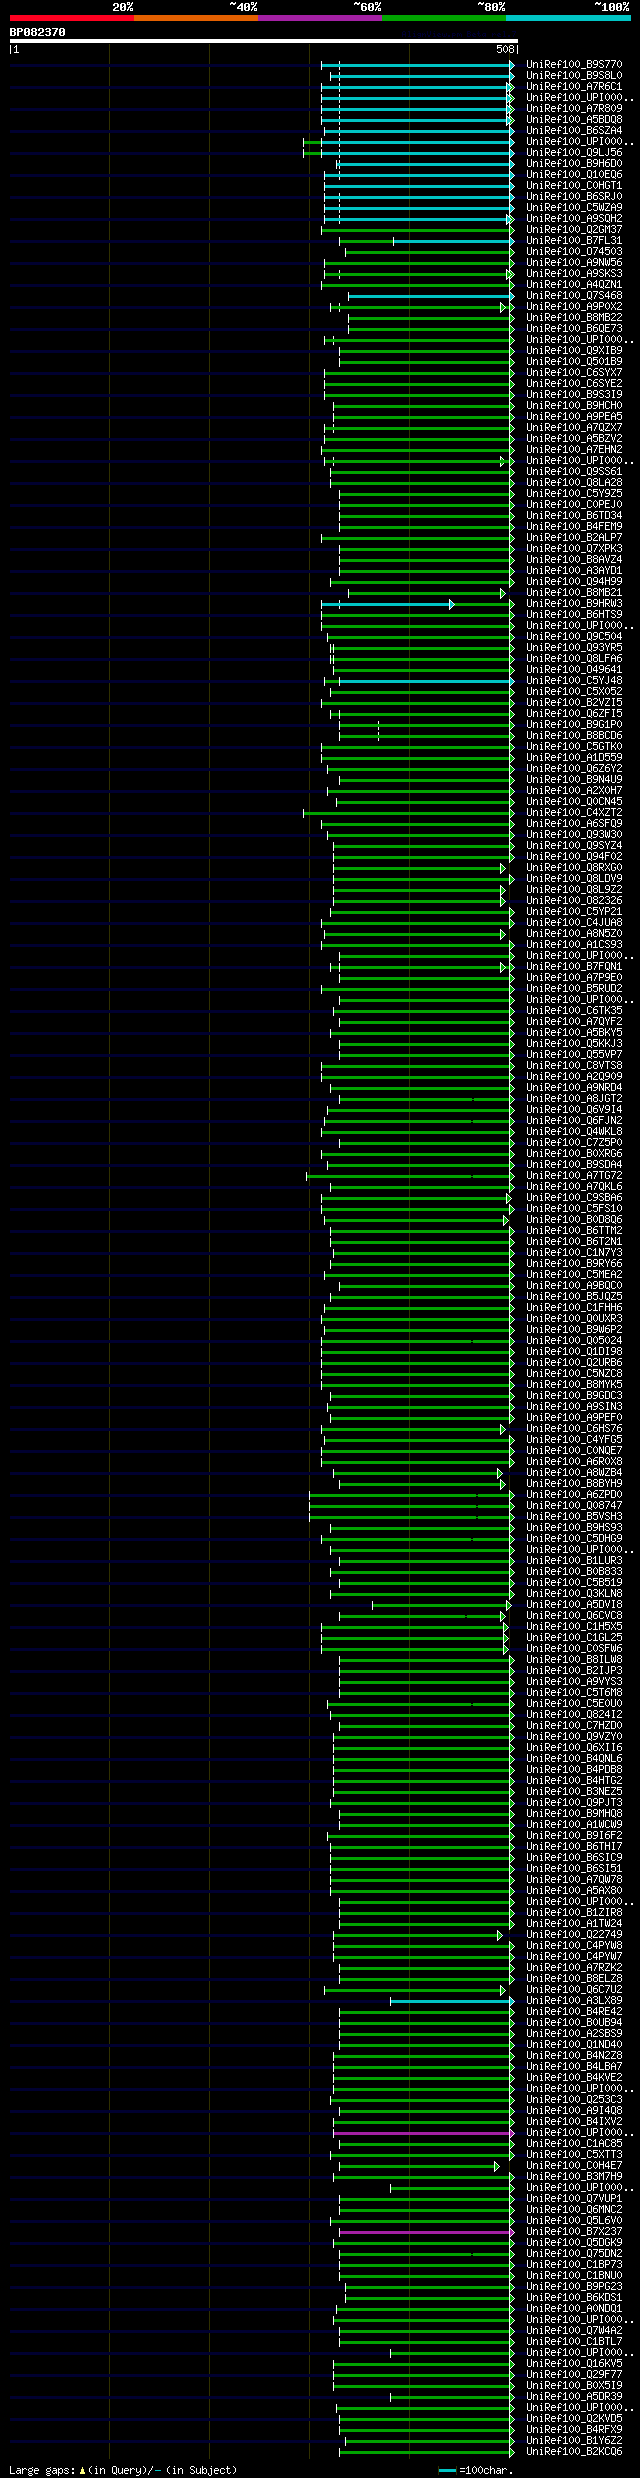Screen dimensions: 640x2478
Task: Click the ~60% legend label
Action: tap(367, 7)
